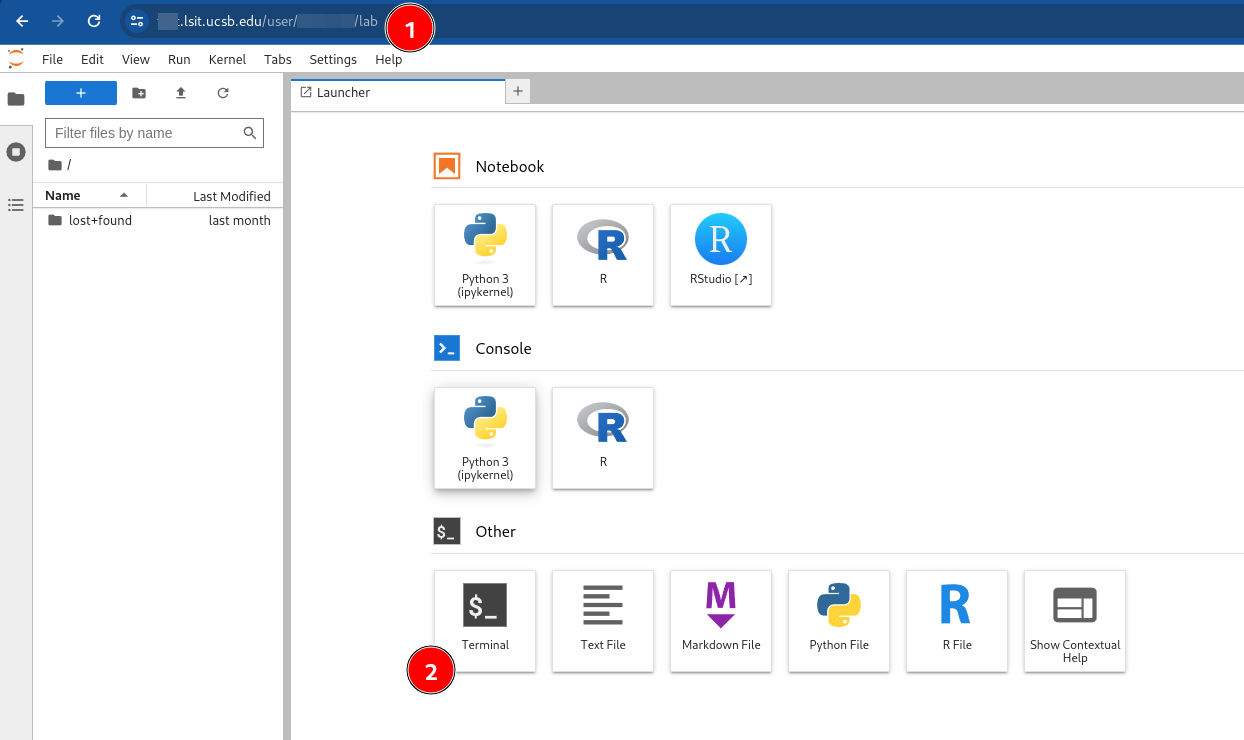
Task: Click the browser address bar URL
Action: click(x=267, y=21)
